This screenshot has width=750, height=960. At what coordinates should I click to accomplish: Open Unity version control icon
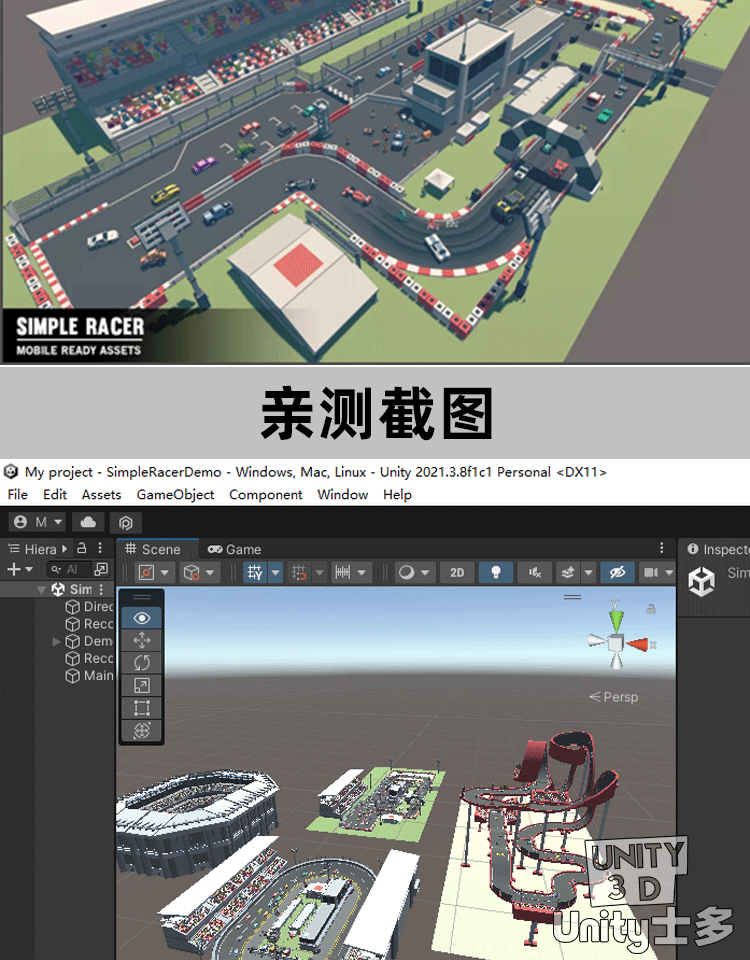126,522
